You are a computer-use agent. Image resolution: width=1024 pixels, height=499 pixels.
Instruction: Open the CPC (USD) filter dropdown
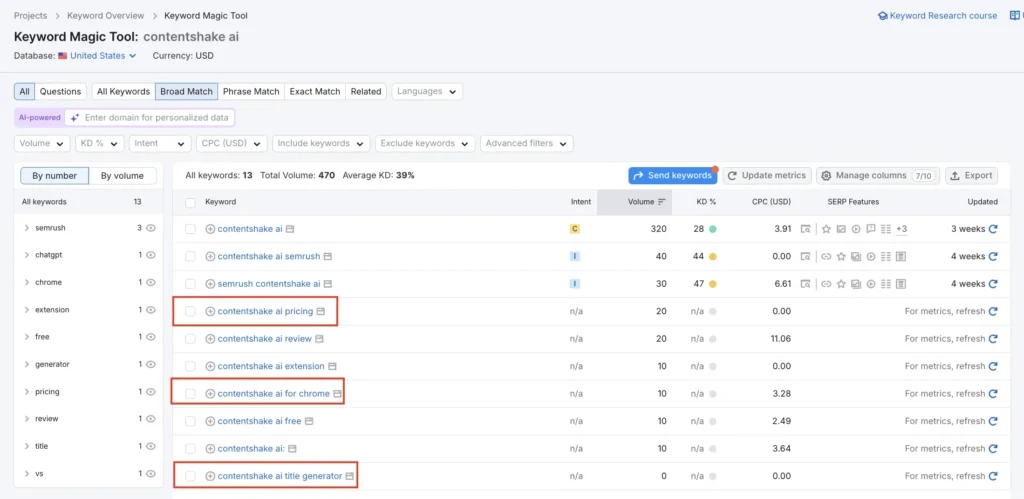pyautogui.click(x=232, y=143)
